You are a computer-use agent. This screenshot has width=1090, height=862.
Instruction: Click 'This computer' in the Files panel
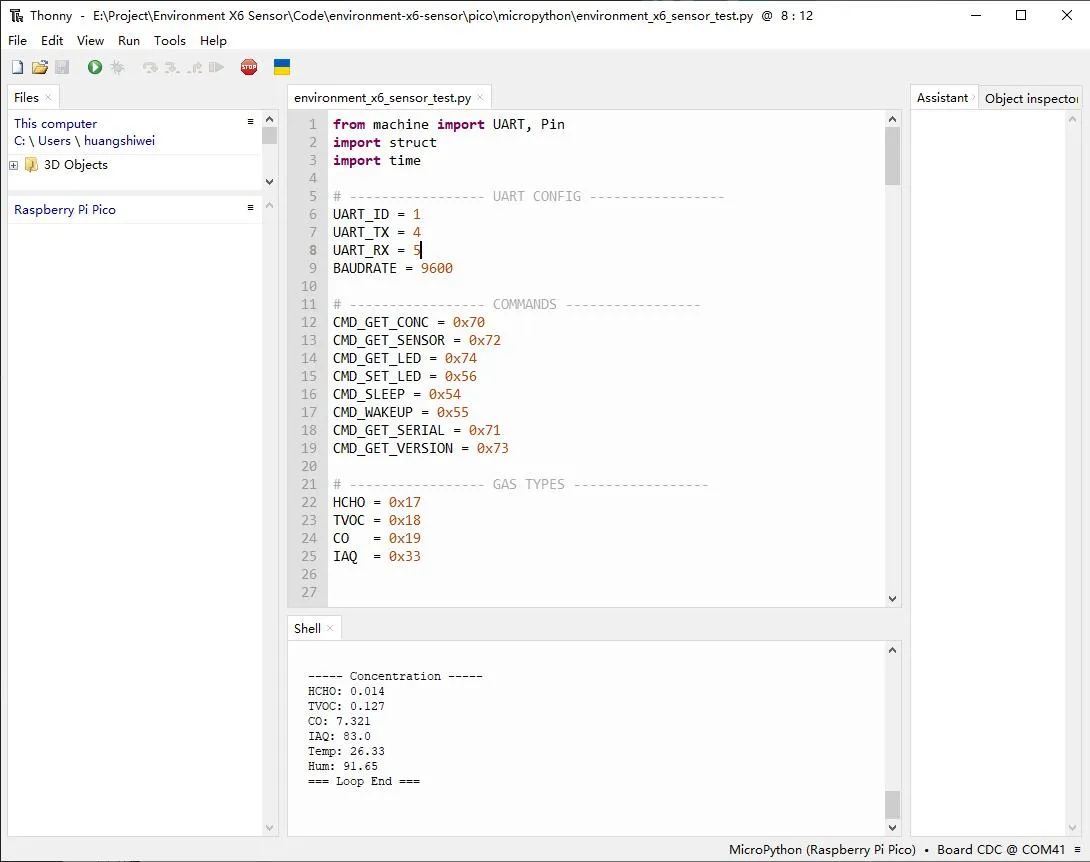pyautogui.click(x=55, y=123)
